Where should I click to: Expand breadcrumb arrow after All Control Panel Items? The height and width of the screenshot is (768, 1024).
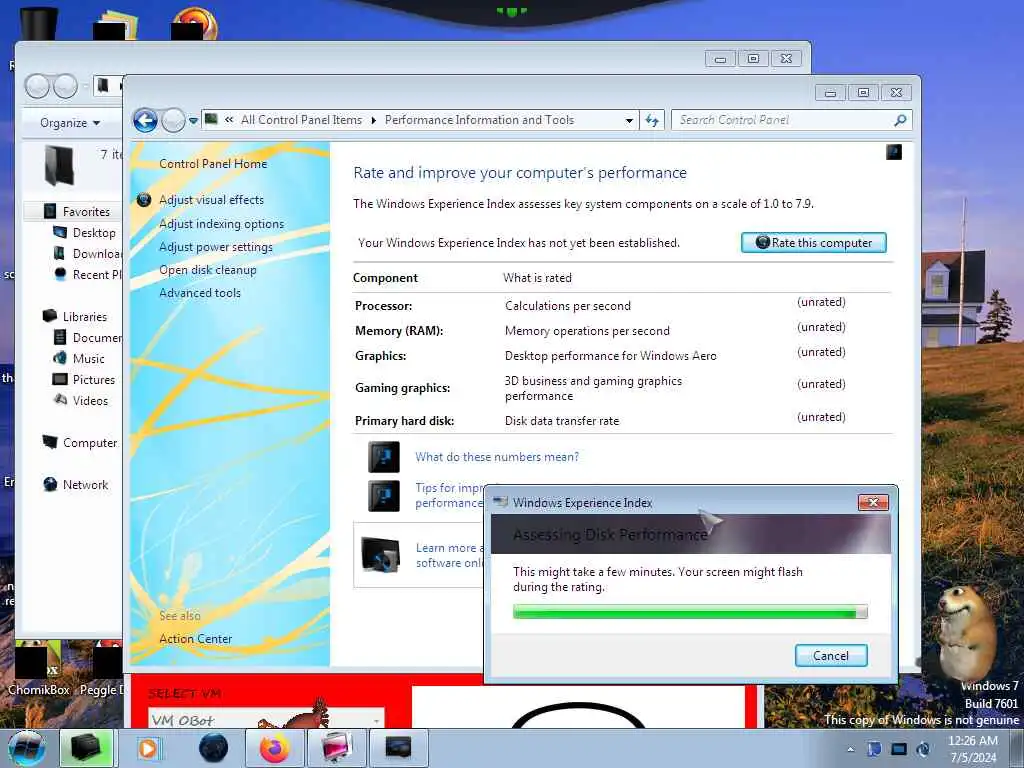coord(374,120)
